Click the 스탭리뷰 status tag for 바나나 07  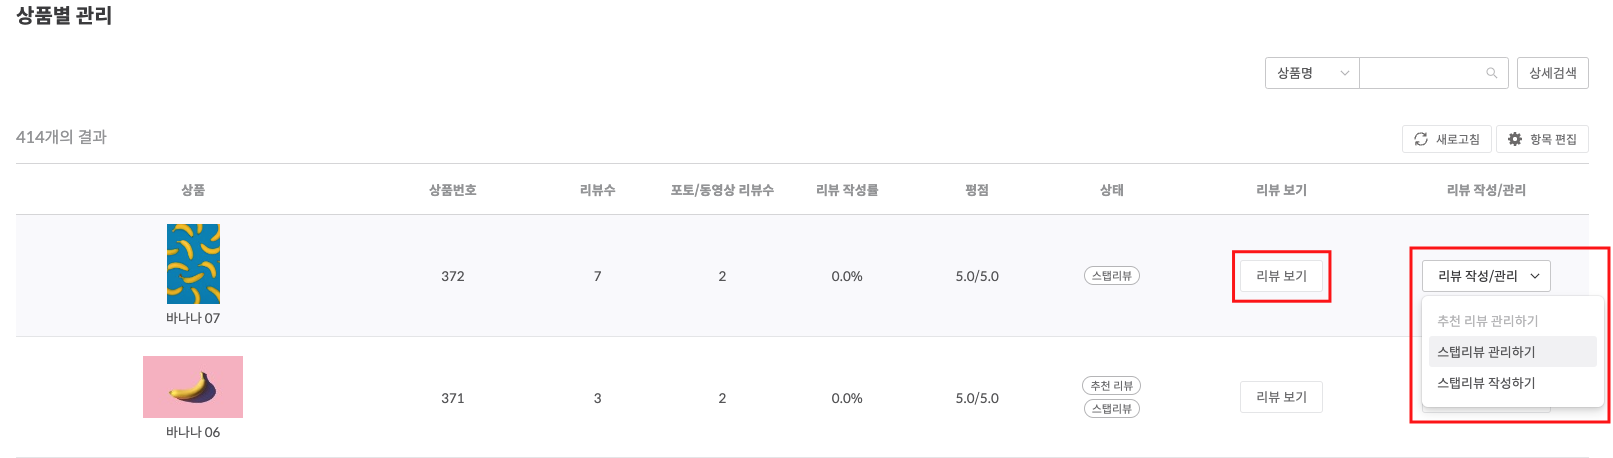(1112, 276)
